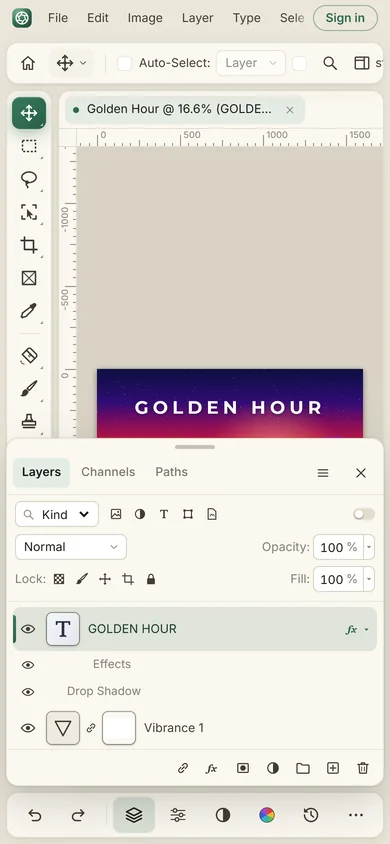This screenshot has width=390, height=844.
Task: Open the Opacity slider dropdown arrow
Action: tap(369, 547)
